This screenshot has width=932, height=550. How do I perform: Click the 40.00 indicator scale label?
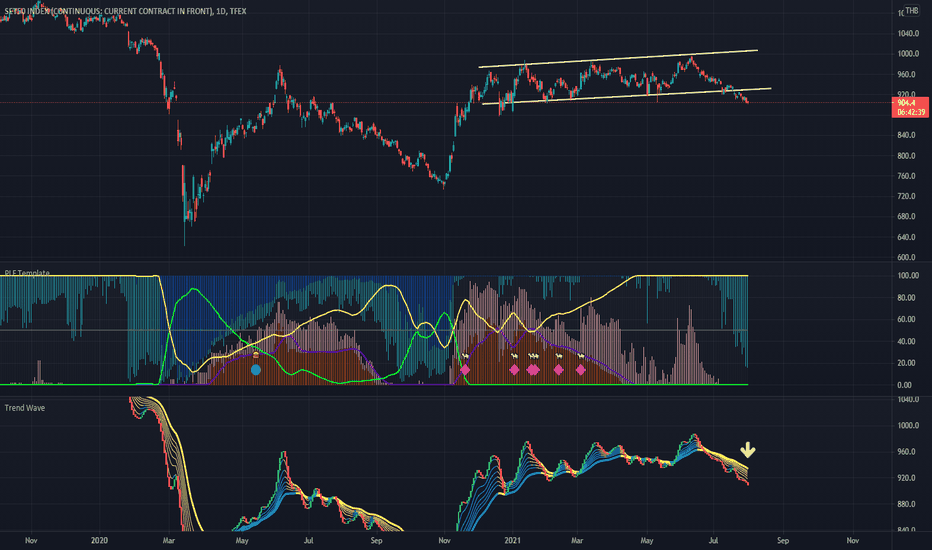click(x=907, y=341)
